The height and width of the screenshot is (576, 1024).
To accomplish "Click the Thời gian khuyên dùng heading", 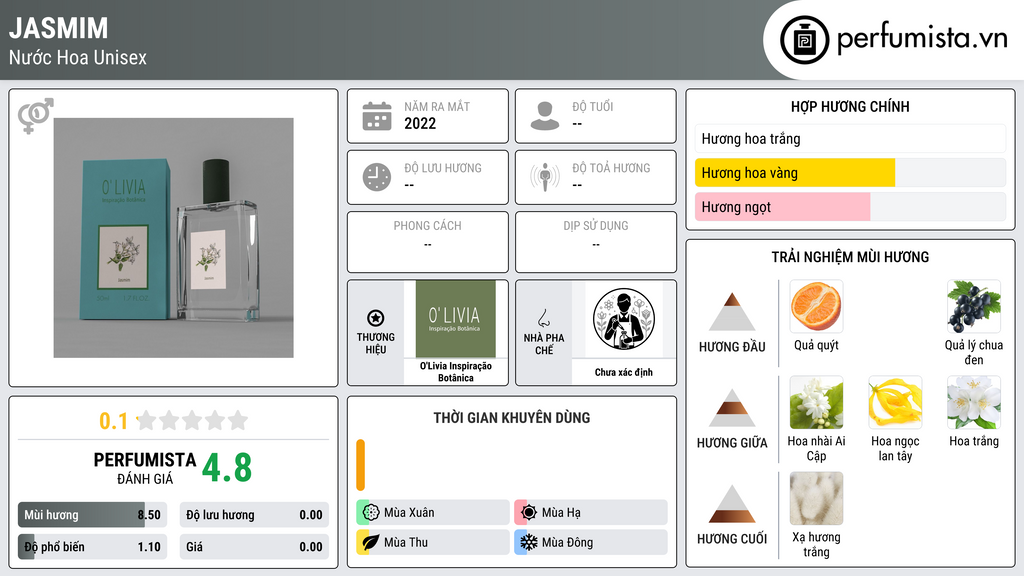I will point(512,417).
